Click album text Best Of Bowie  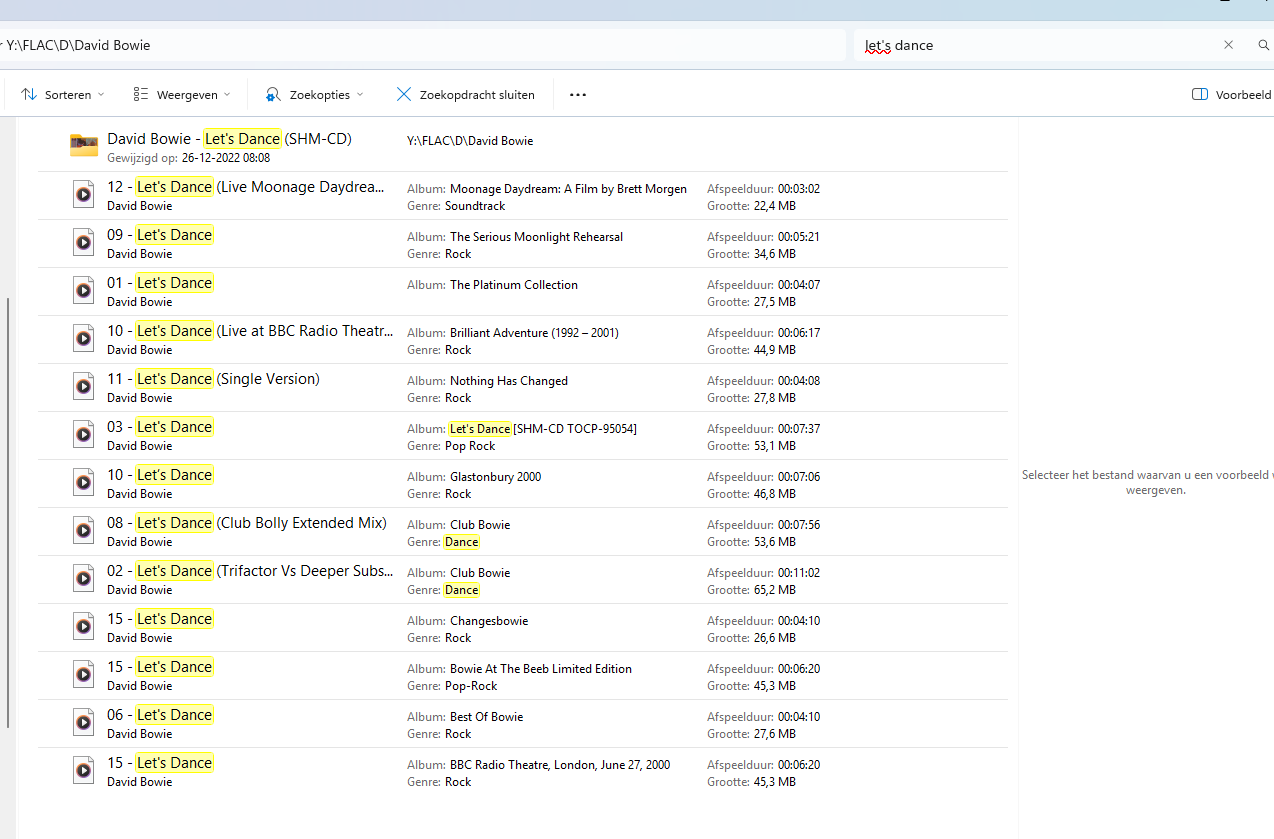(487, 717)
